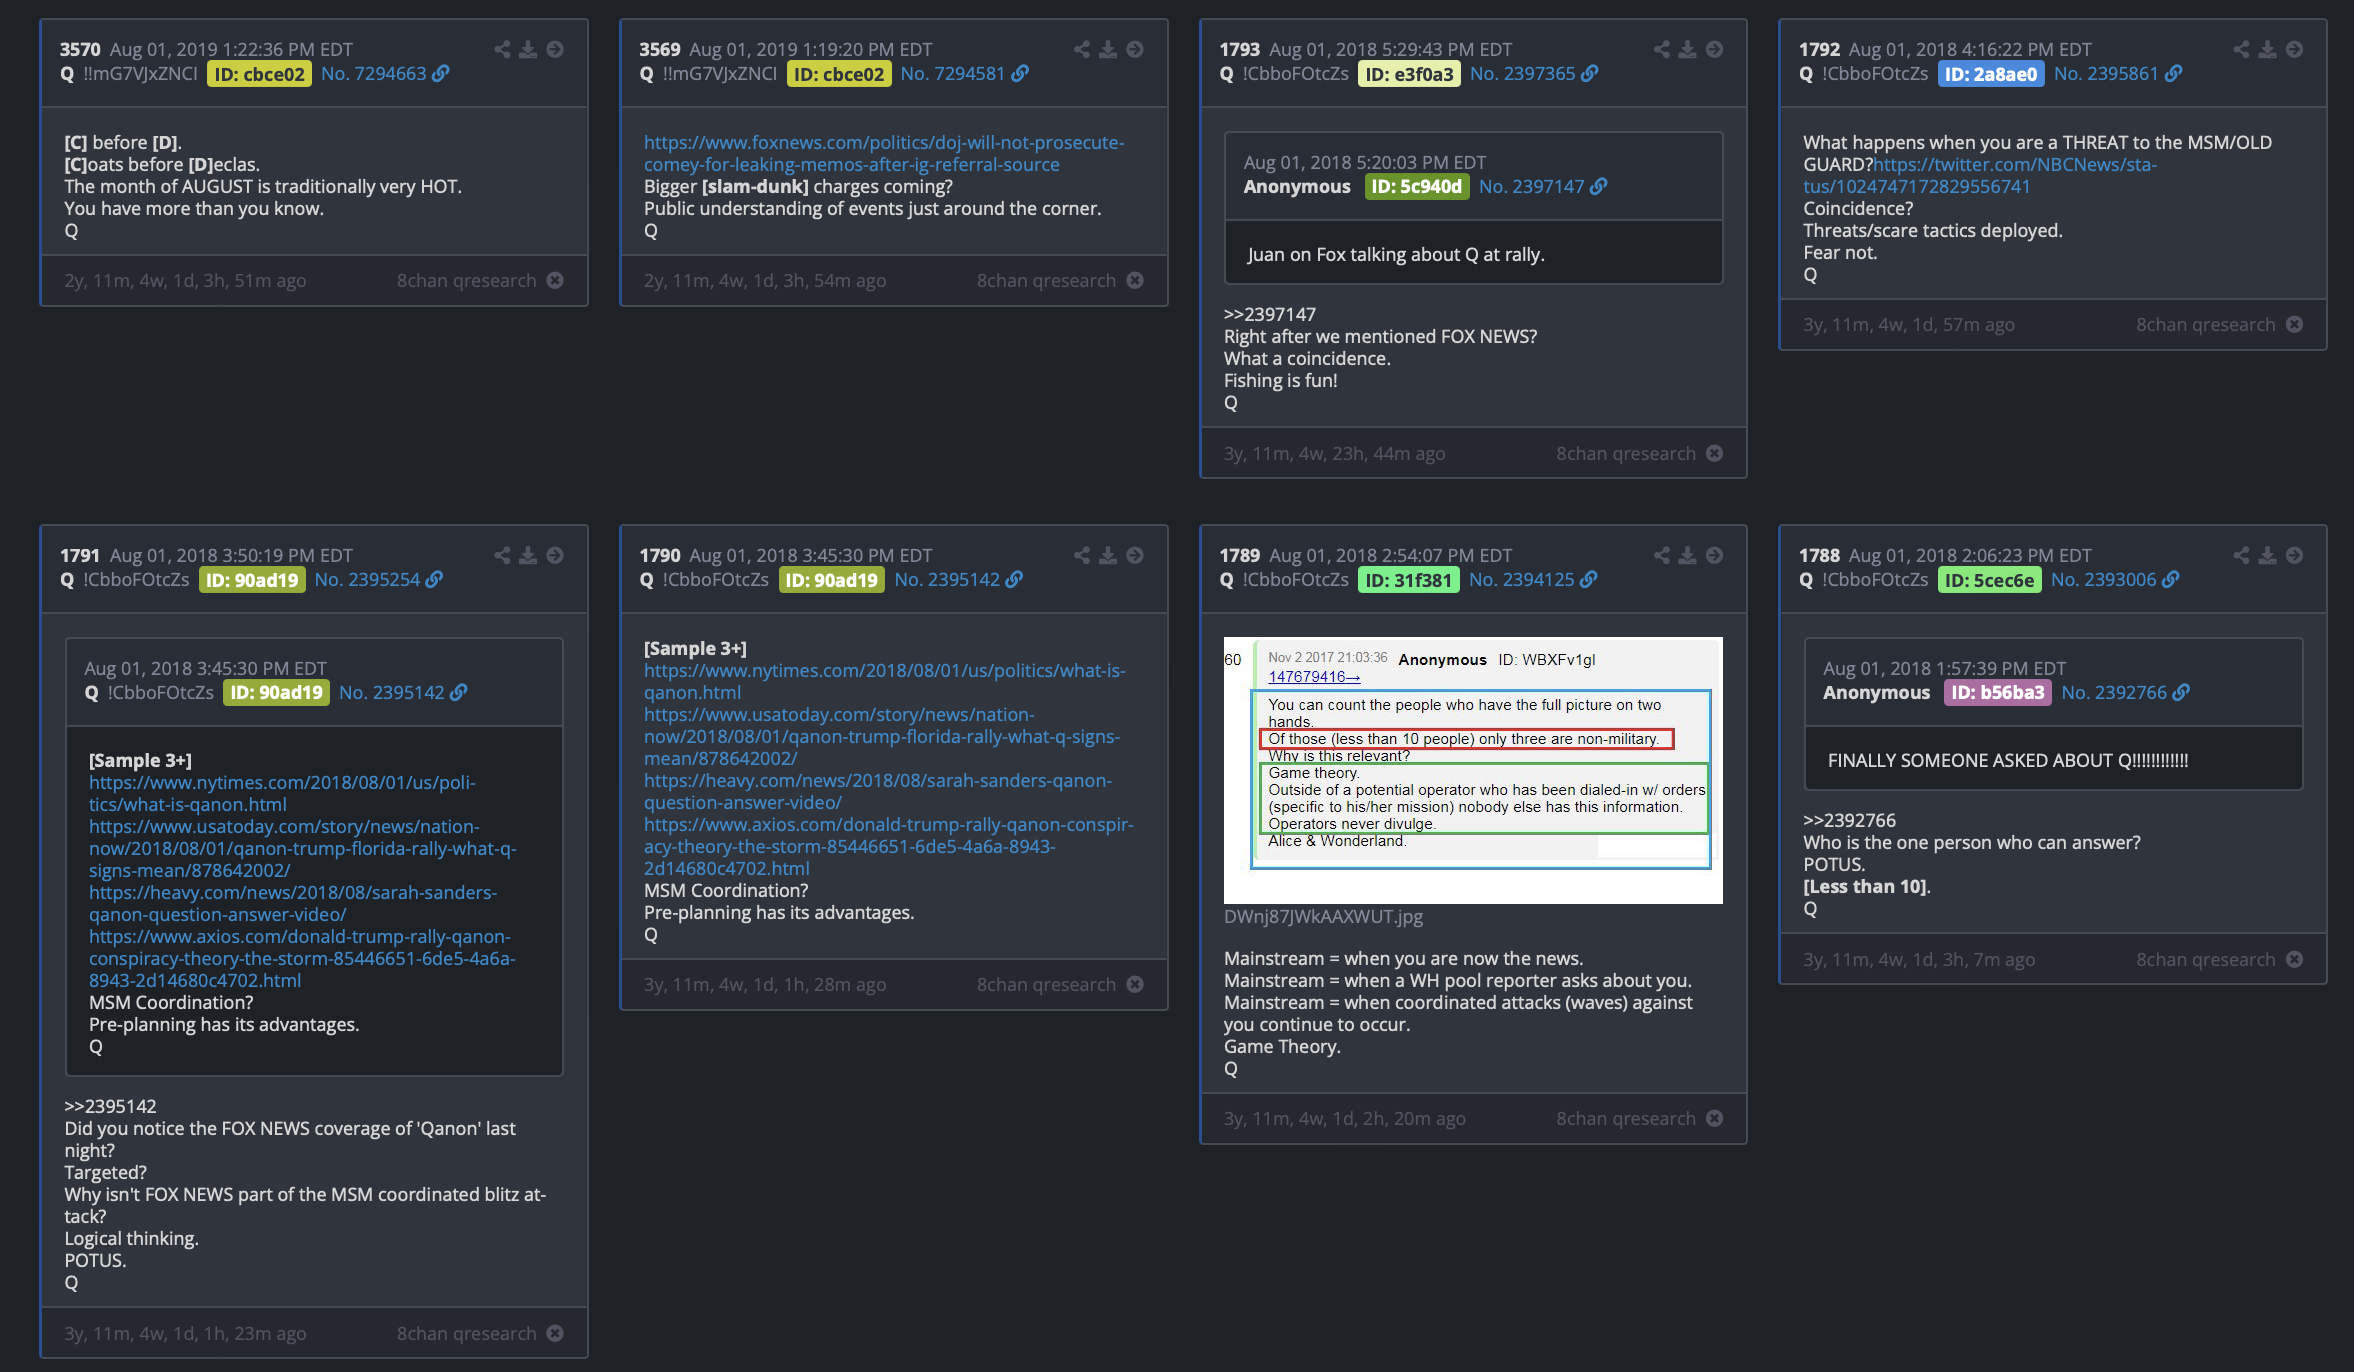Click 8chan qresearch source on post 1792
Viewport: 2354px width, 1372px height.
pyautogui.click(x=2206, y=325)
